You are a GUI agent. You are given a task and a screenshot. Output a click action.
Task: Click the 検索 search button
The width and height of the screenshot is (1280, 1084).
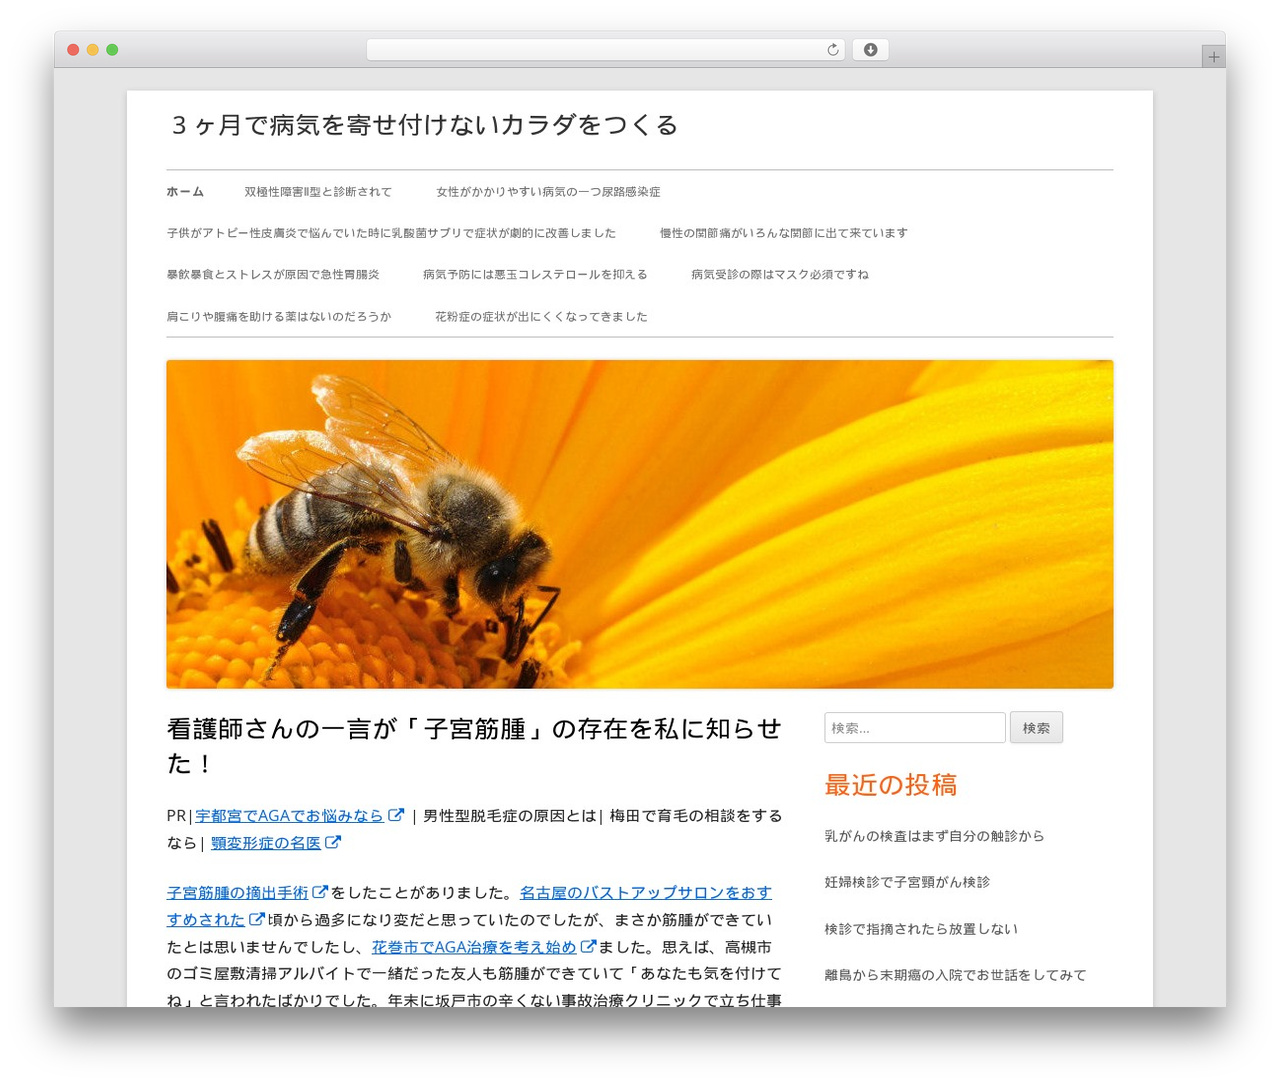coord(1036,727)
